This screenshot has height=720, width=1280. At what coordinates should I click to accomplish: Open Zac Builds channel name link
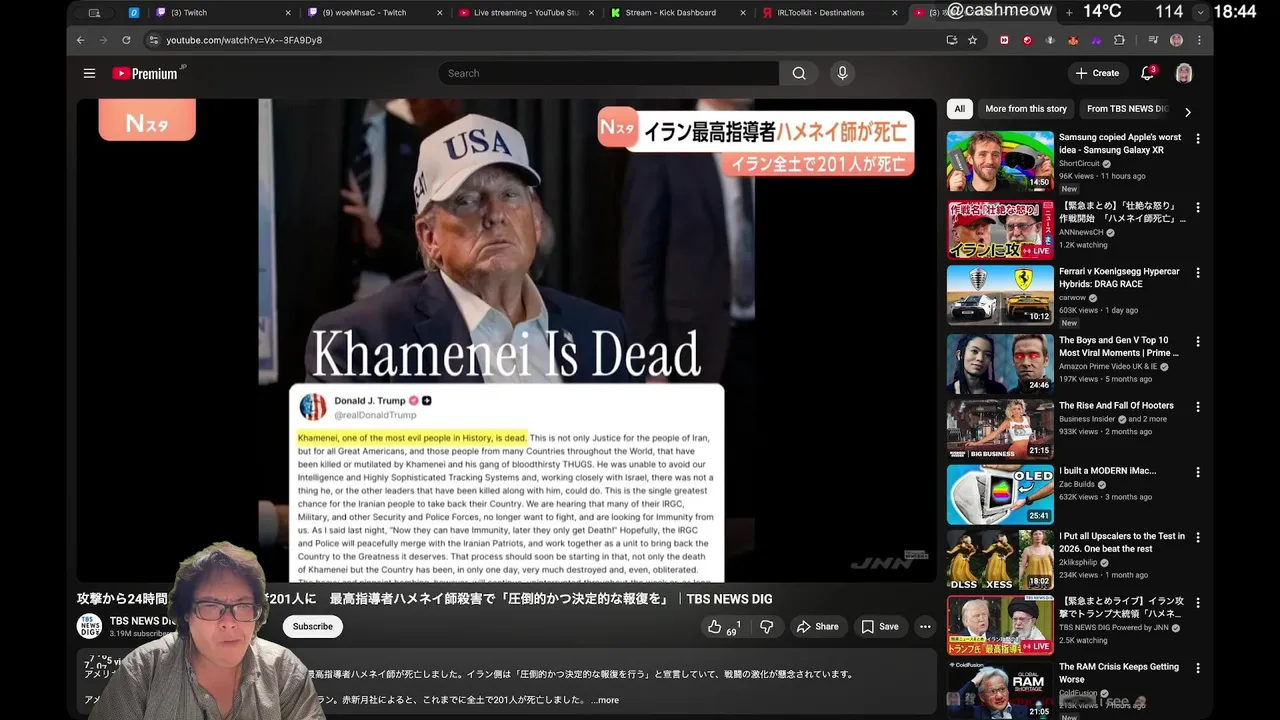(x=1079, y=484)
